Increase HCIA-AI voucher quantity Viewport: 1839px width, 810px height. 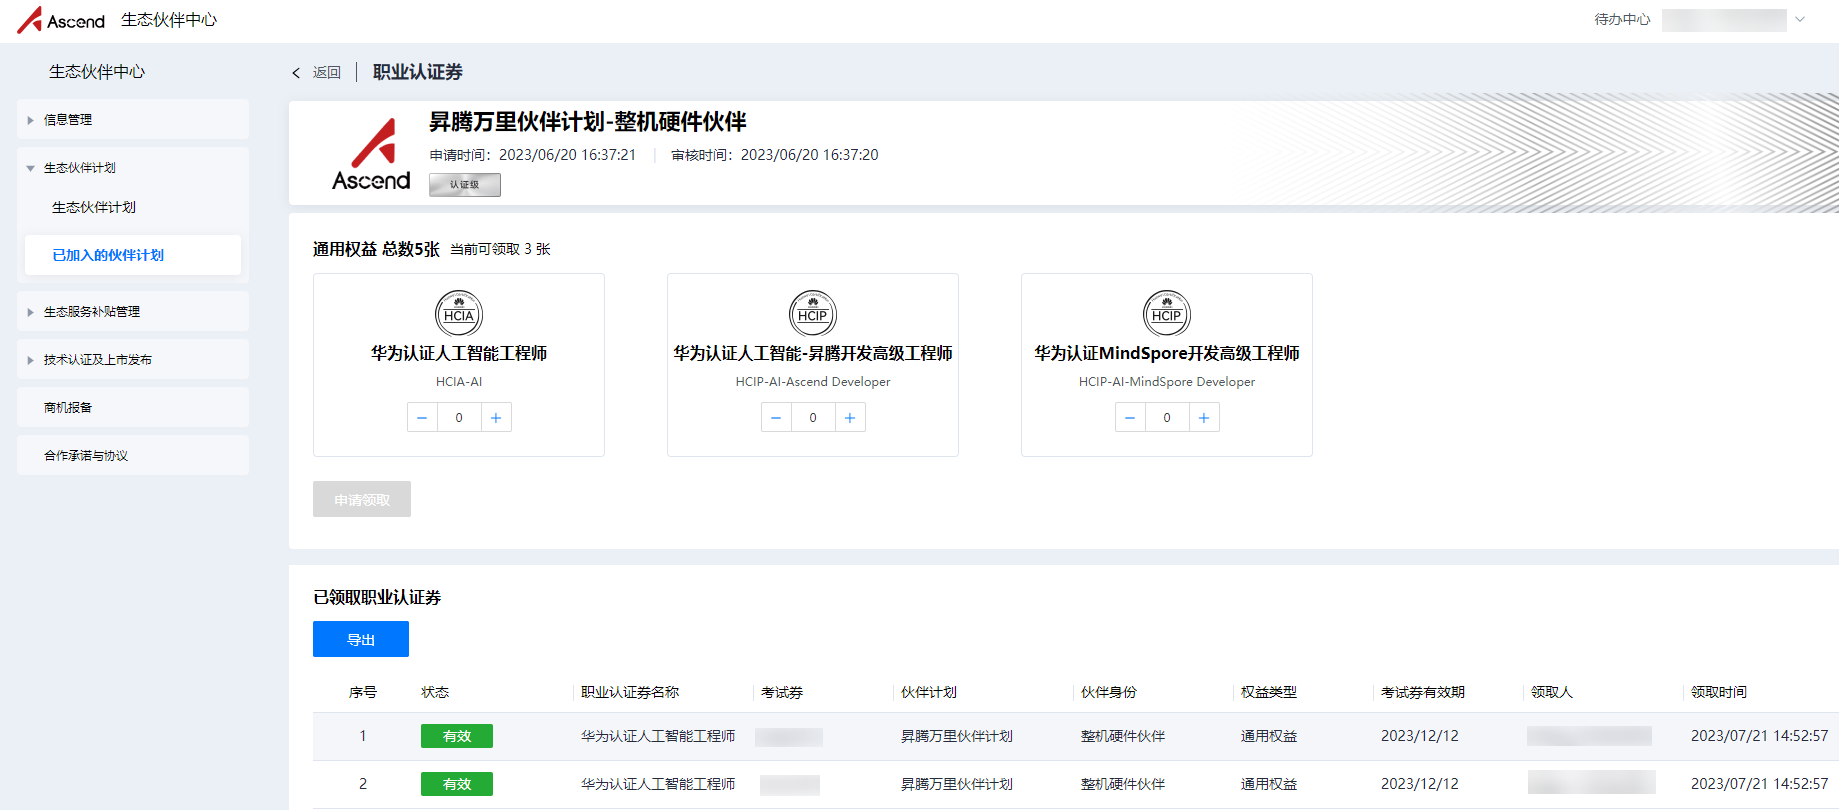[x=496, y=417]
